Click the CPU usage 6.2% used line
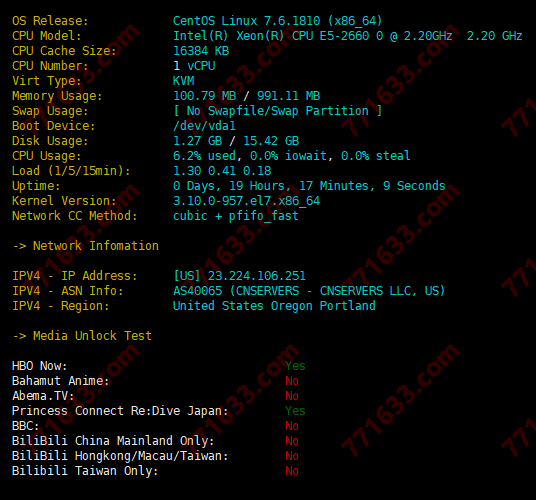Viewport: 536px width, 500px height. coord(292,156)
